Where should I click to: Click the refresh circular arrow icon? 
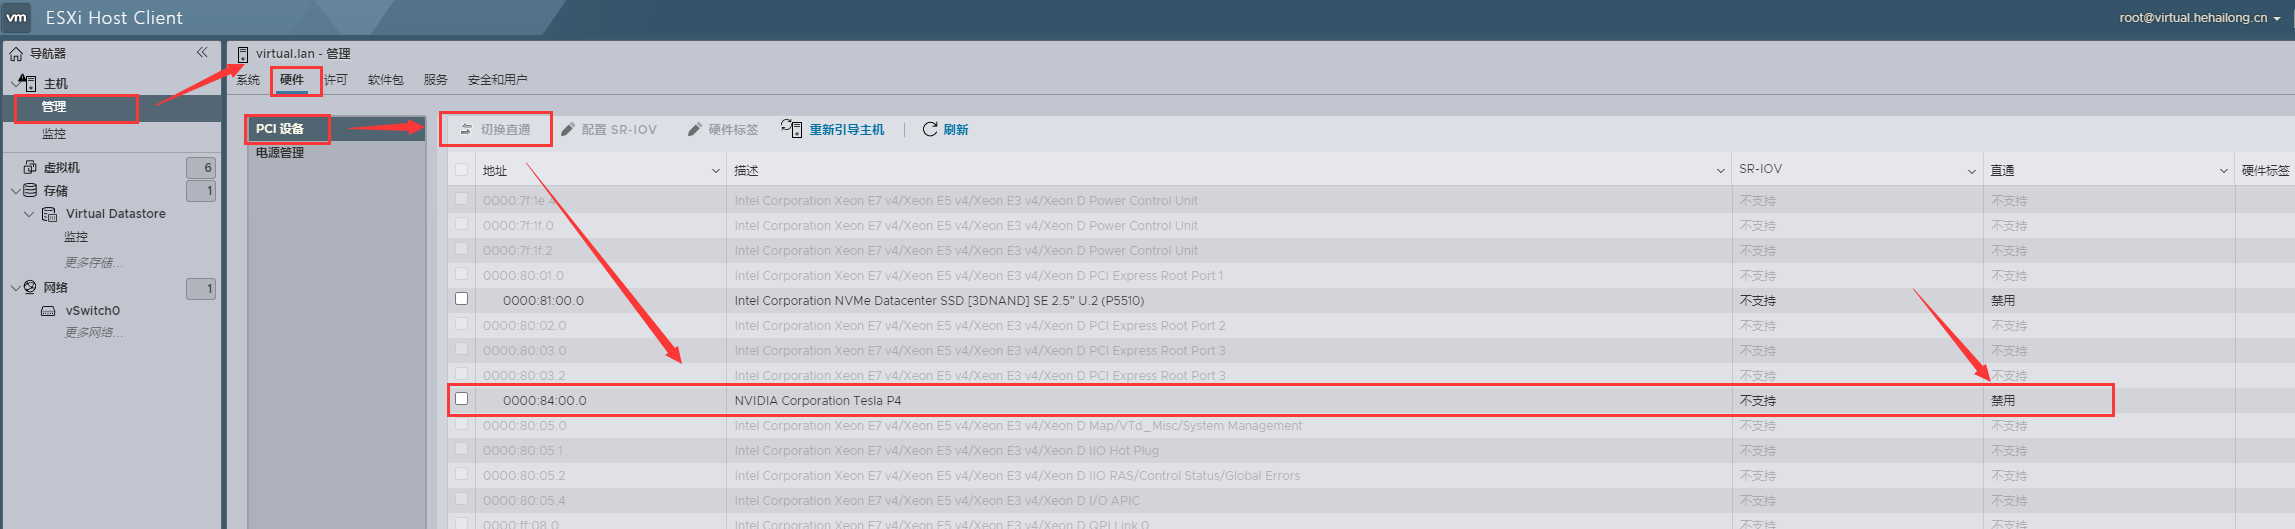[930, 129]
